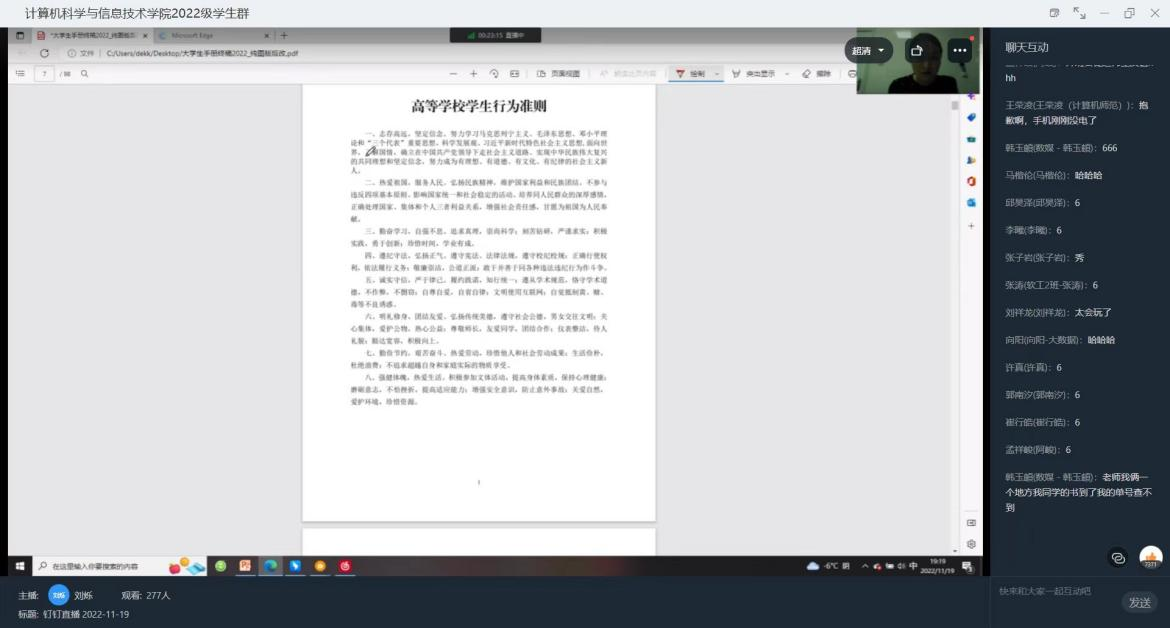The height and width of the screenshot is (628, 1170).
Task: Click the Windows Start button in the taskbar
Action: pos(19,566)
